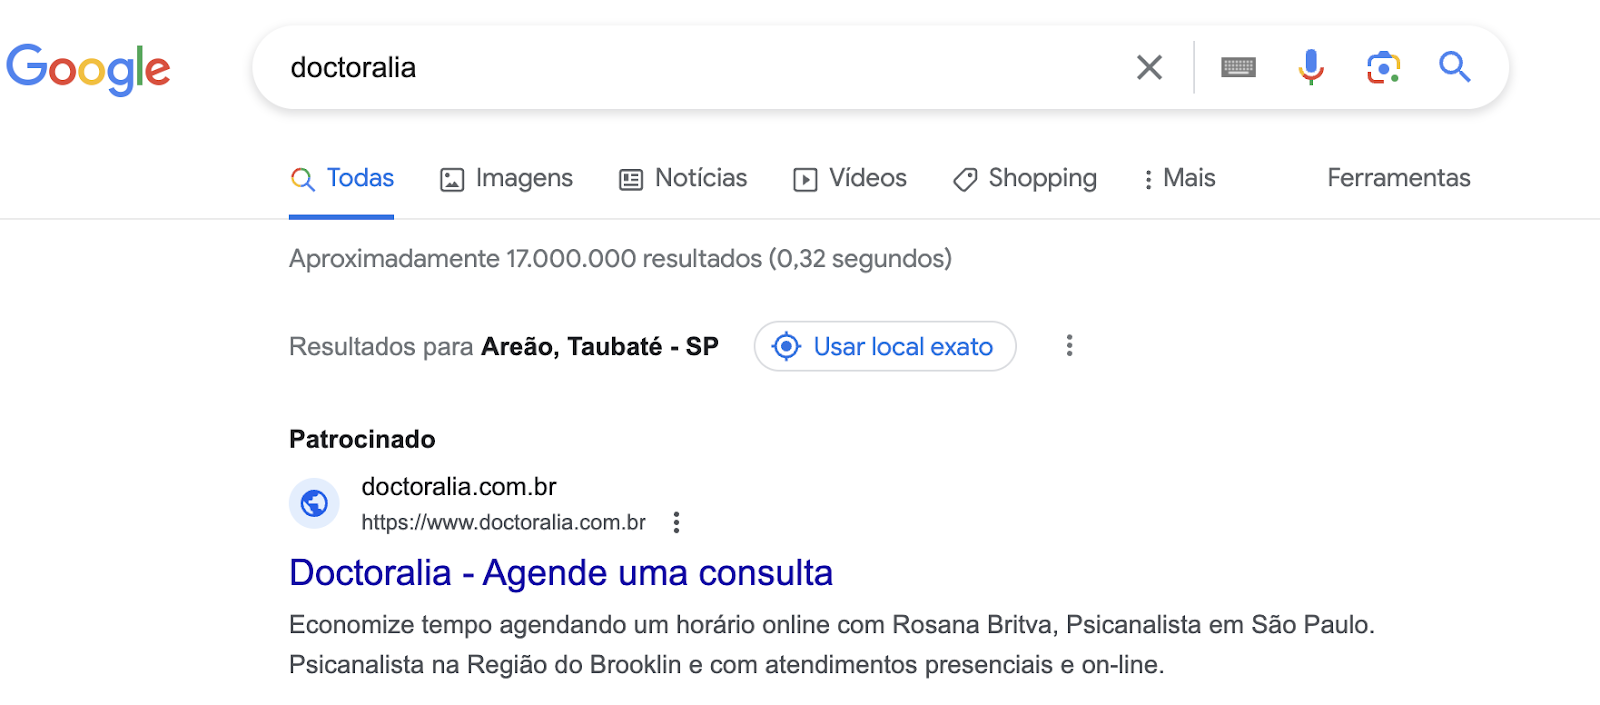Click into the search box containing doctoralia

click(x=700, y=67)
